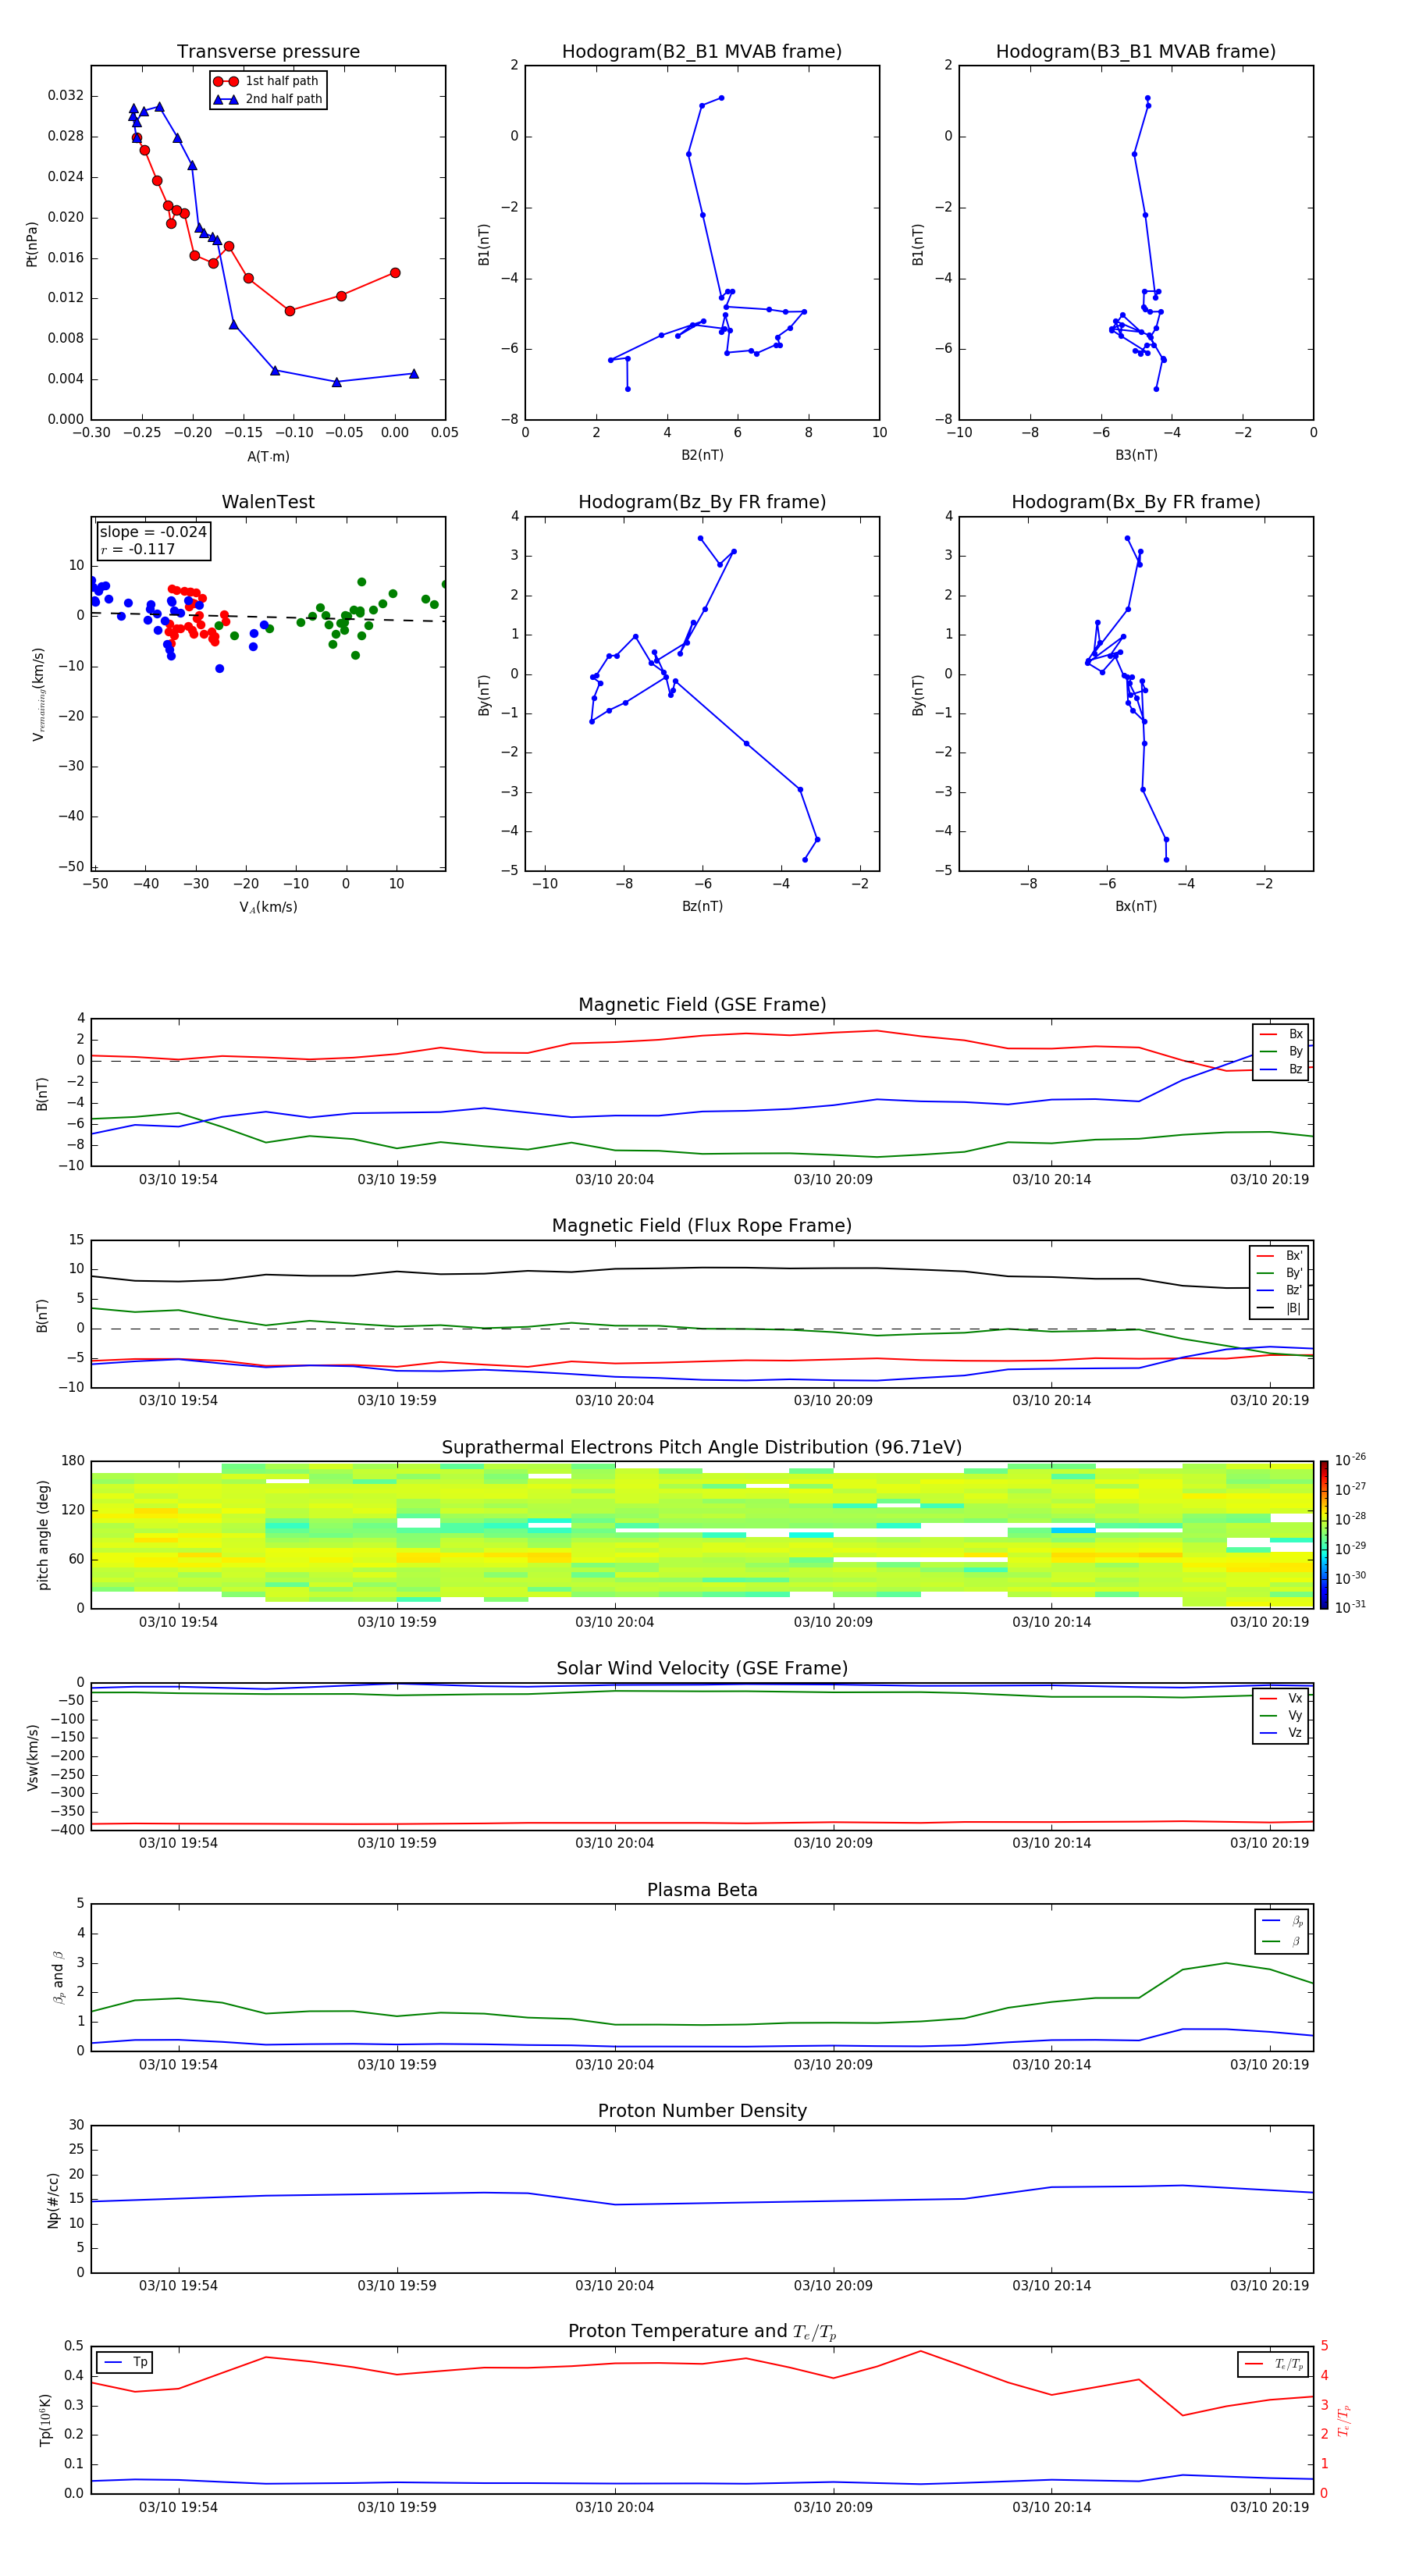Screen dimensions: 1405x2576
Task: Click the "A(T·m)" x-axis label
Action: click(268, 456)
